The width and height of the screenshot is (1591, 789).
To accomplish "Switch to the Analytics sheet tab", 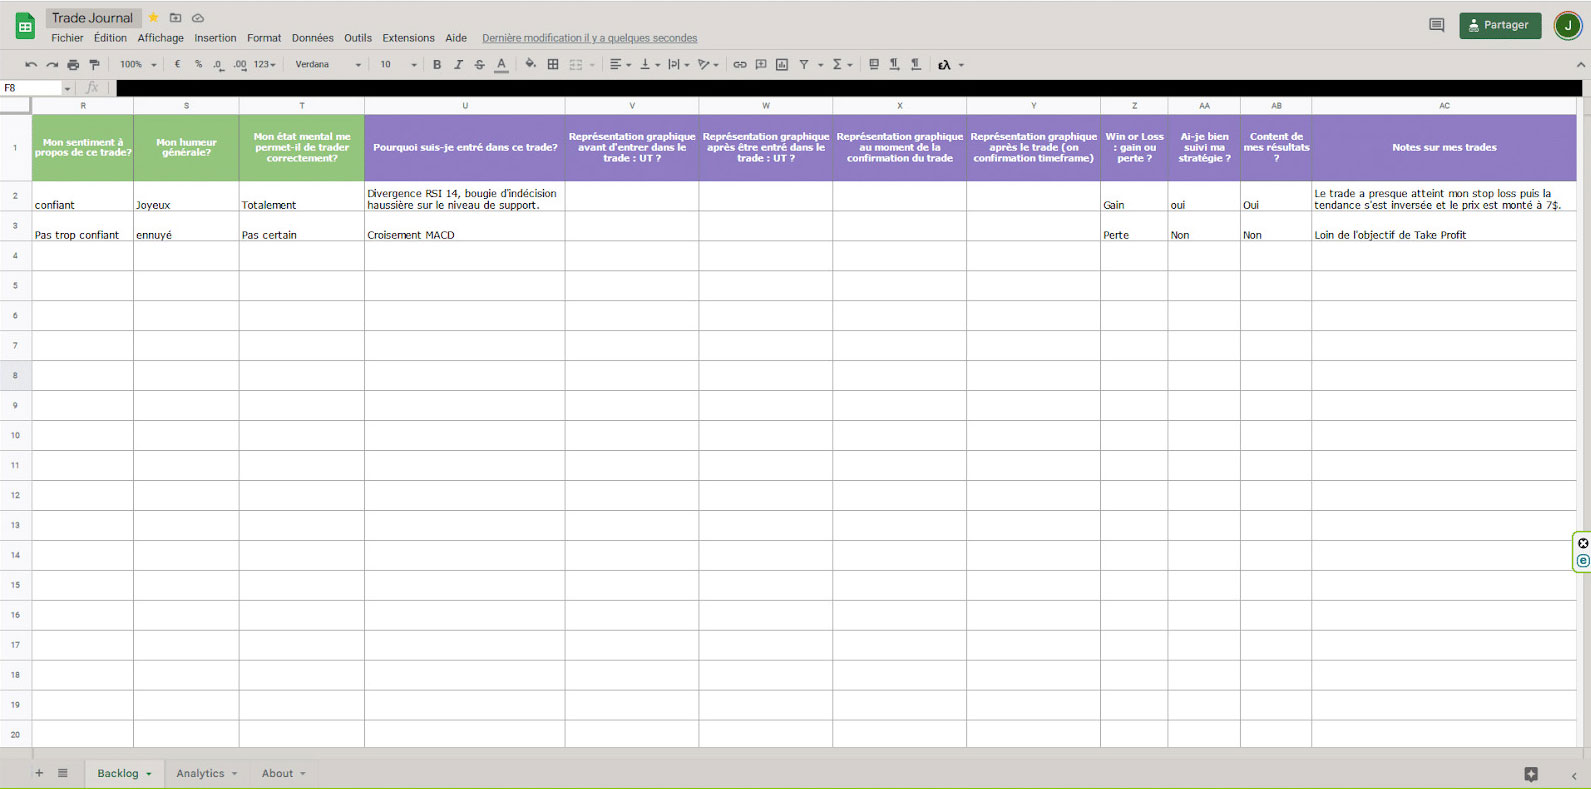I will 207,773.
